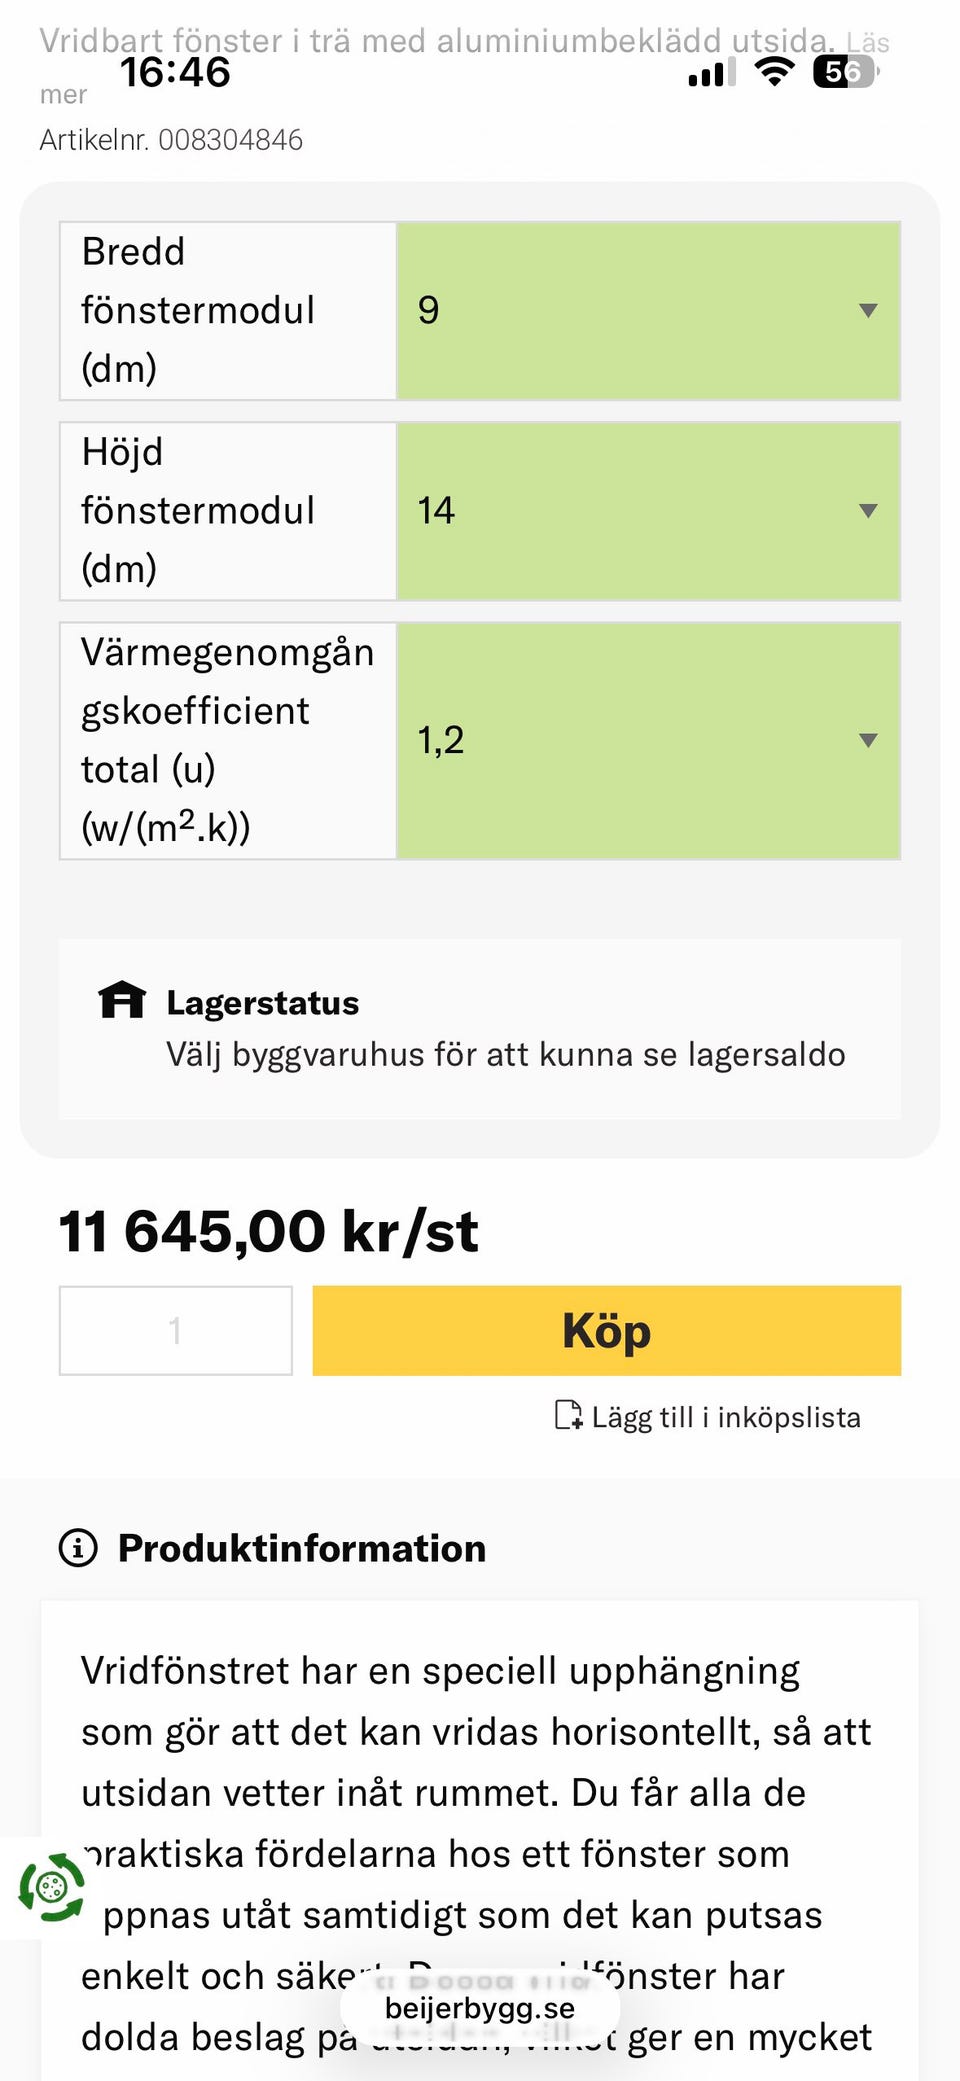The width and height of the screenshot is (960, 2081).
Task: Tap the beijerbygg.se address pill
Action: click(480, 2008)
